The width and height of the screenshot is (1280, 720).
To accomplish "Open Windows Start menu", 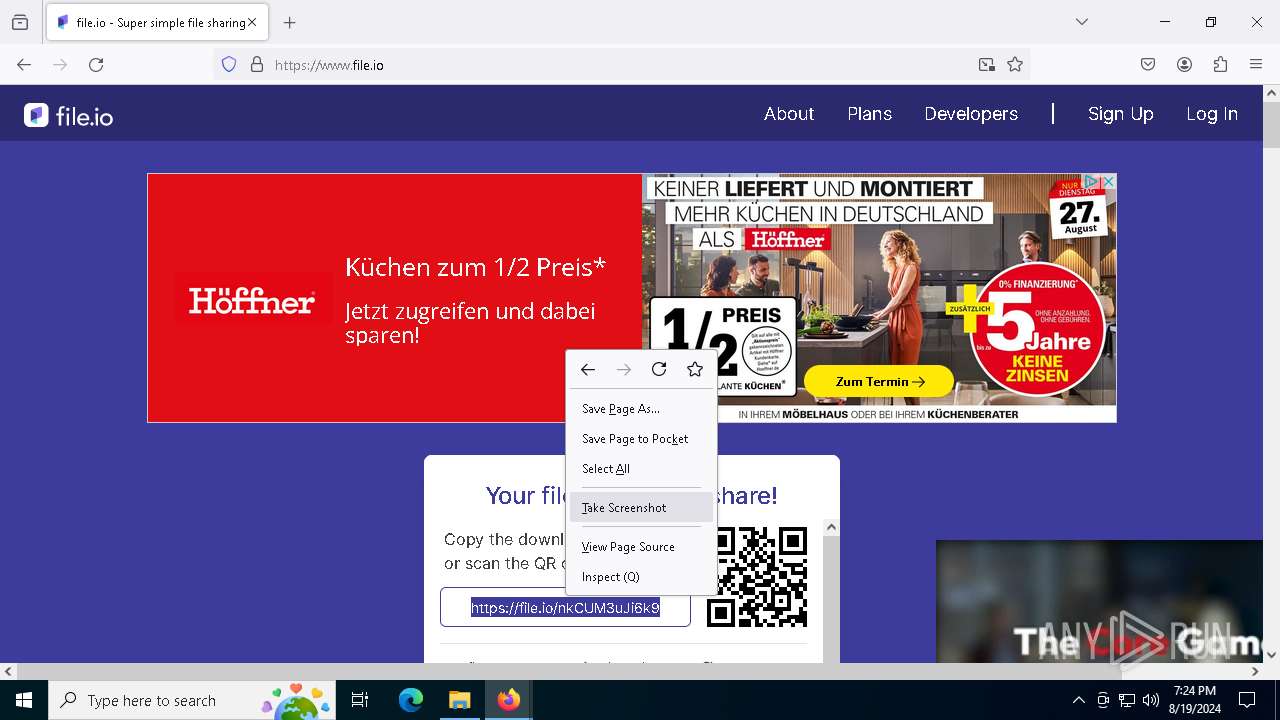I will (x=24, y=700).
